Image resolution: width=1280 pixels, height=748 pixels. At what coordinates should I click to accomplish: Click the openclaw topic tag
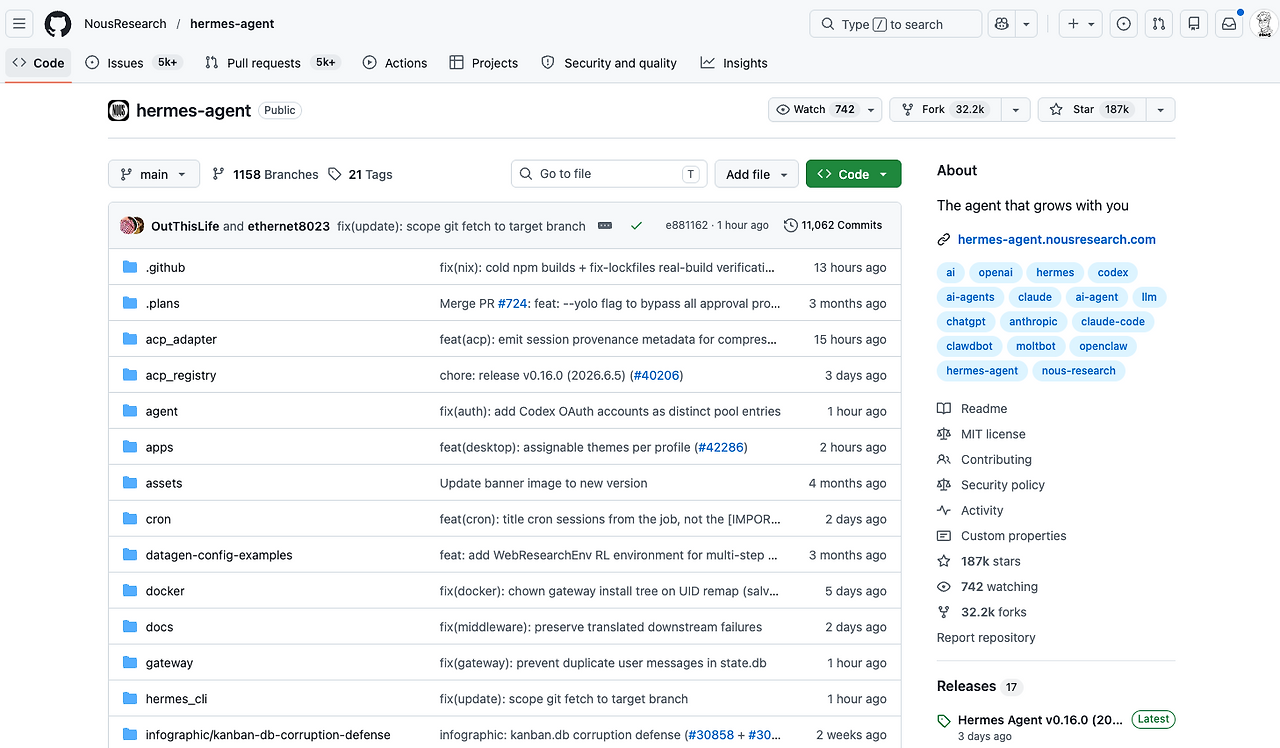point(1104,346)
